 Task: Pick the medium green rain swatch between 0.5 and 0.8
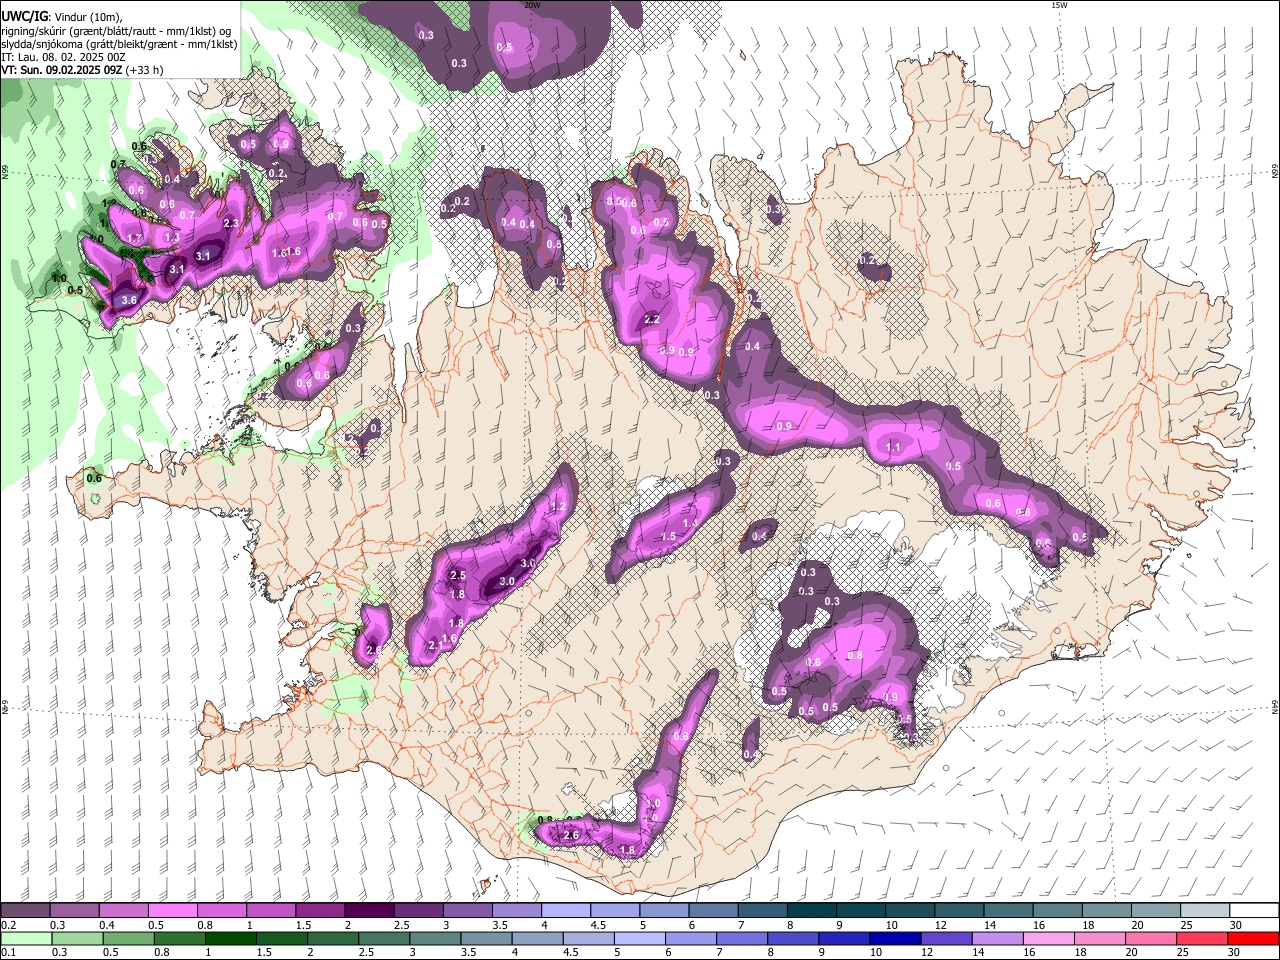[x=129, y=938]
